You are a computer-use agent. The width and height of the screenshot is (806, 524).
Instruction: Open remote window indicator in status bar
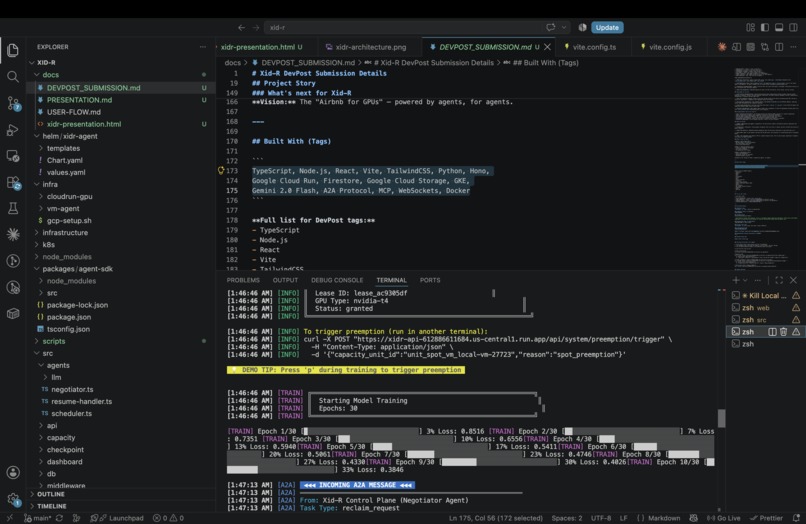click(9, 518)
